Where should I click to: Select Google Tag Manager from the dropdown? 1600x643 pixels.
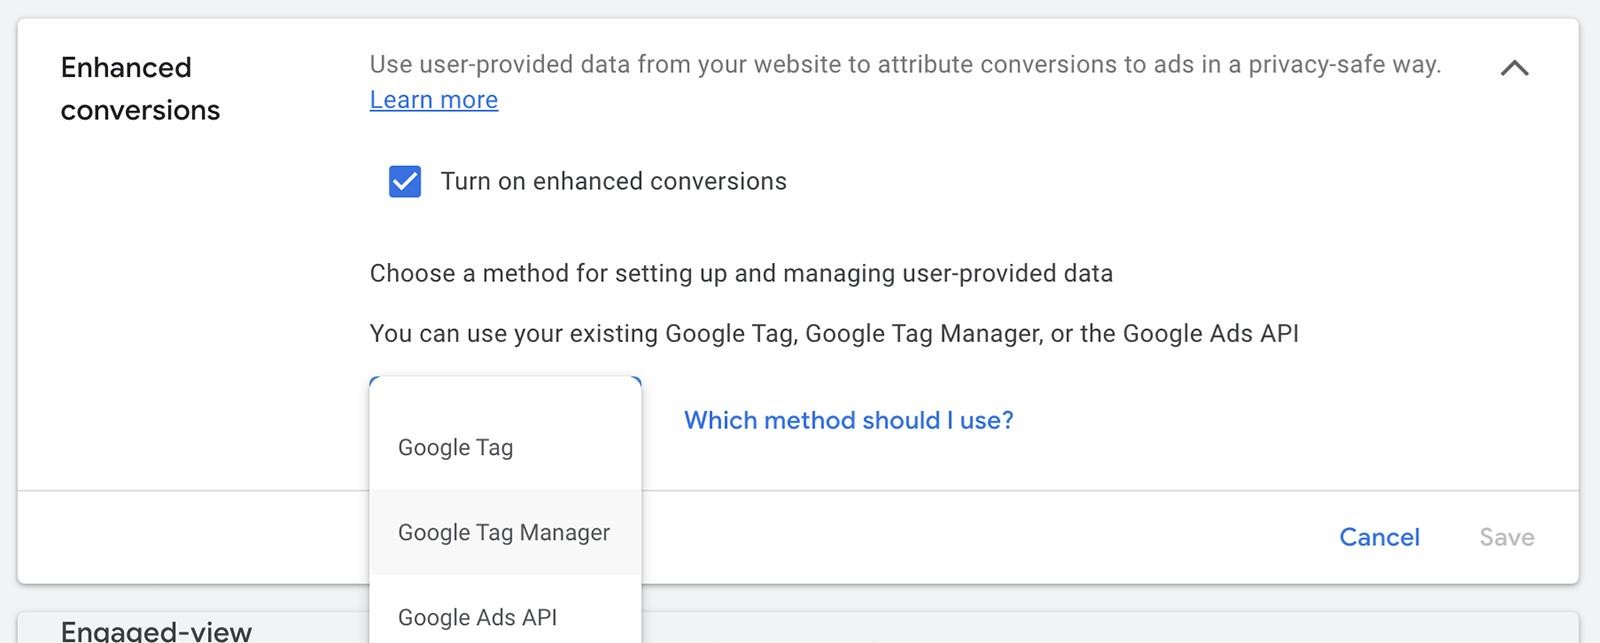(x=504, y=533)
